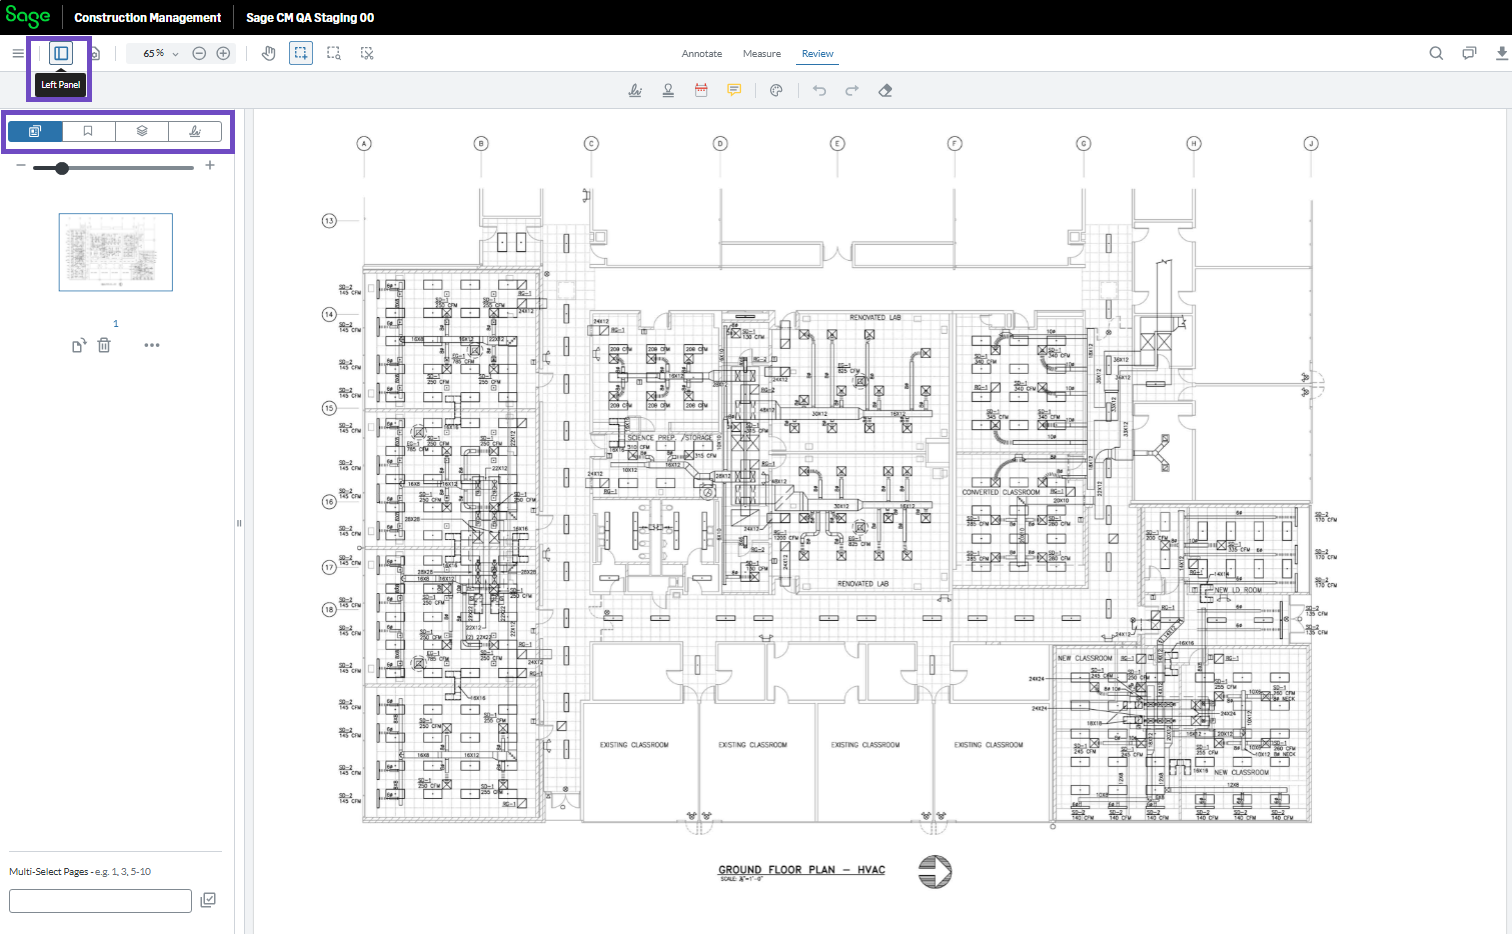Expand page 1 more options ellipsis
Screen dimensions: 1512x934
[152, 345]
